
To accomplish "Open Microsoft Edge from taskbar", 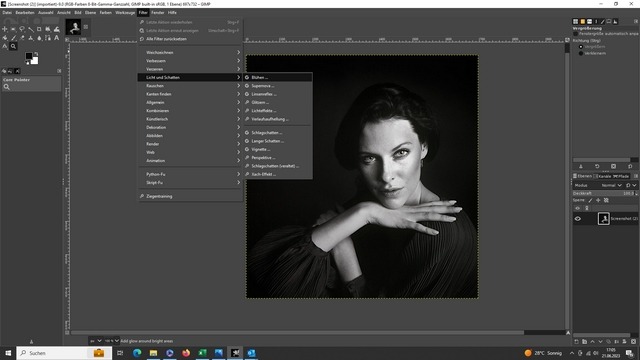I will pos(137,353).
